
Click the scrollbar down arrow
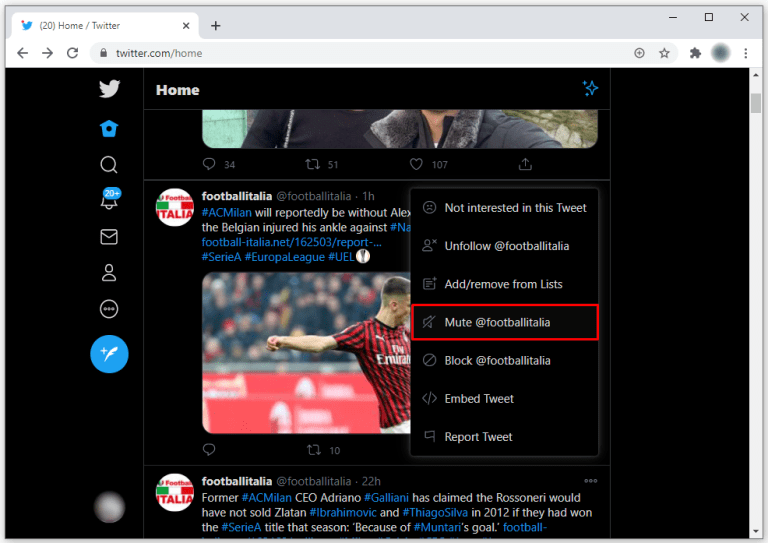(756, 531)
